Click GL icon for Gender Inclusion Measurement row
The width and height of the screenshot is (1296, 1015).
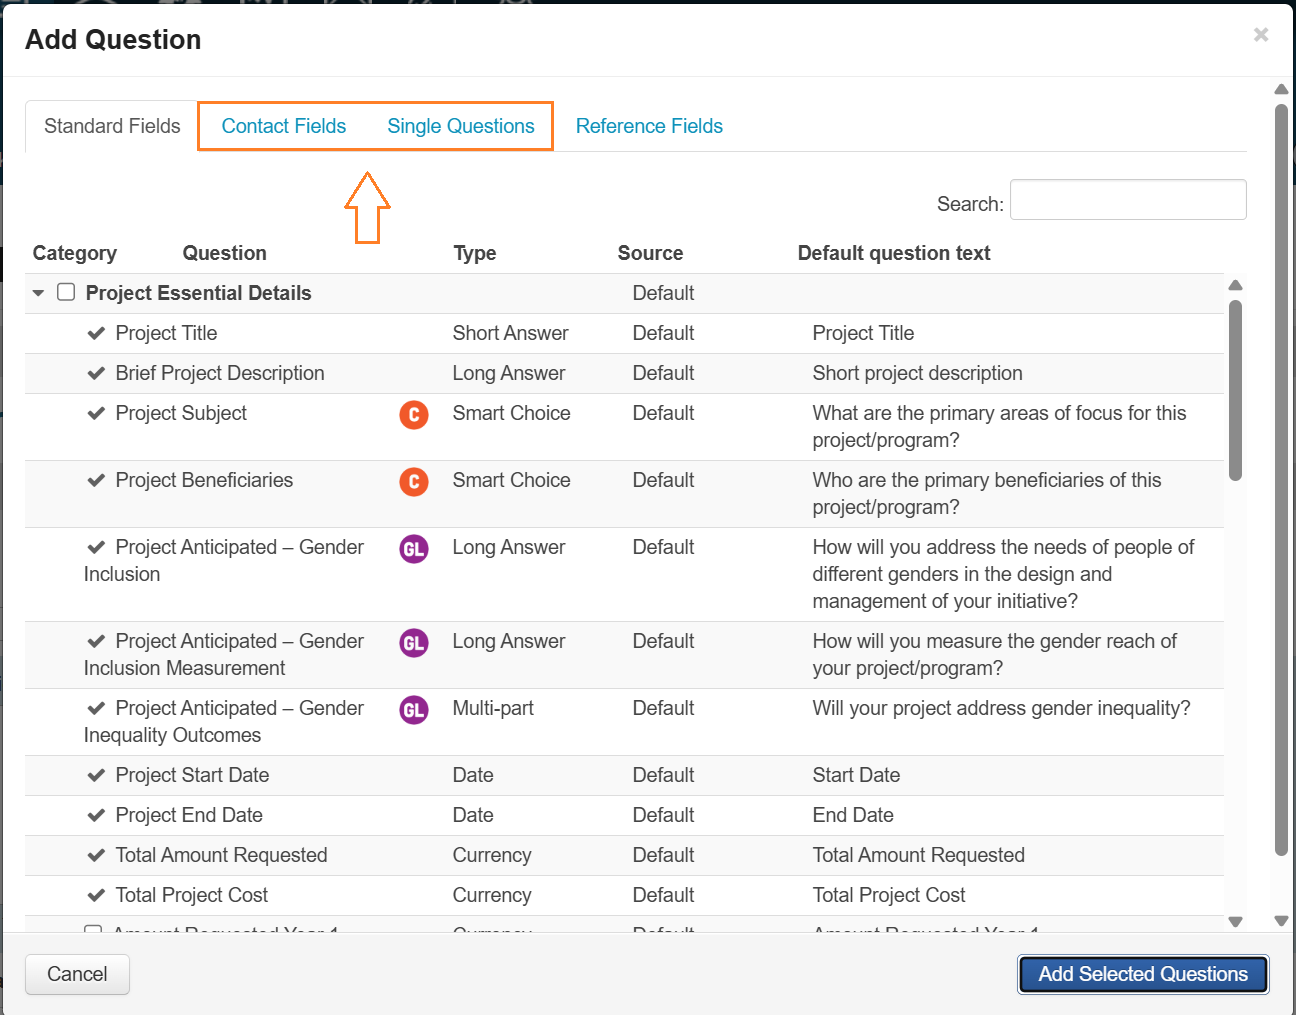[x=414, y=643]
